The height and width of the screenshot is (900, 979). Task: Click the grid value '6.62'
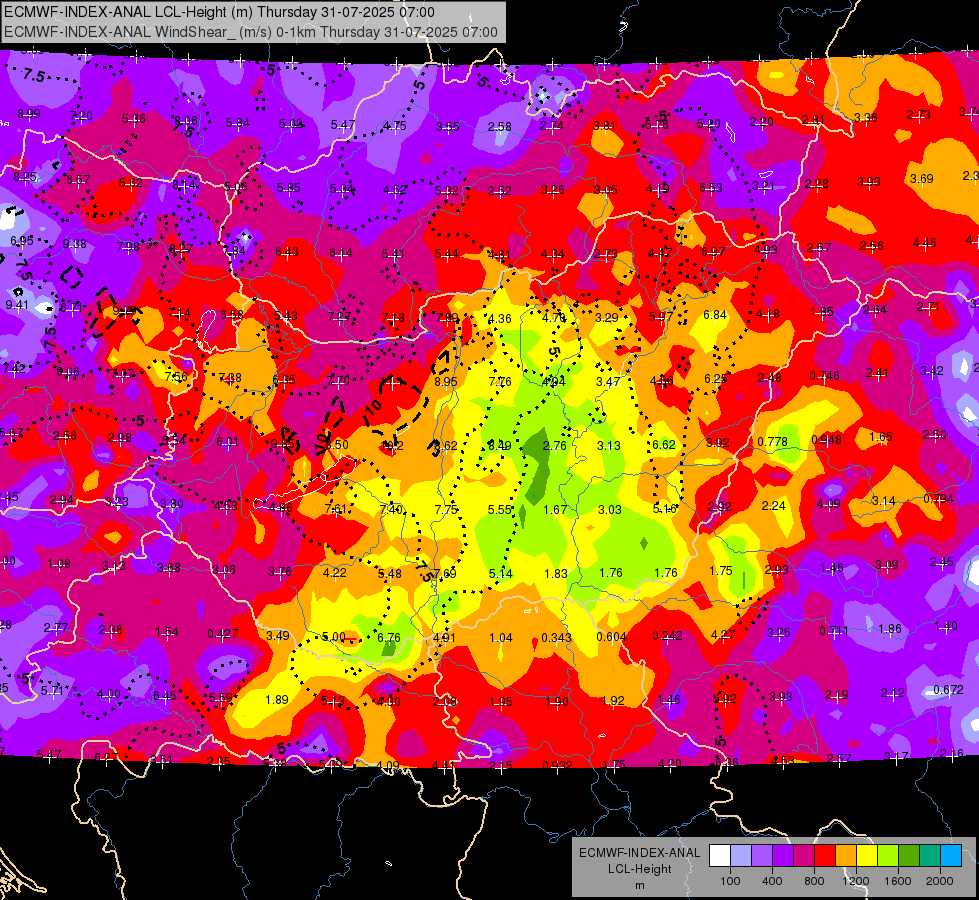664,445
